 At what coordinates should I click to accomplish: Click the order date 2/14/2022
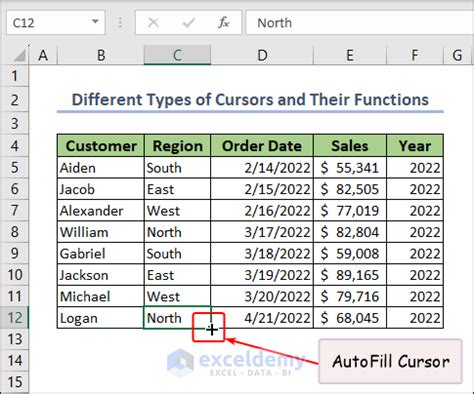(x=262, y=168)
